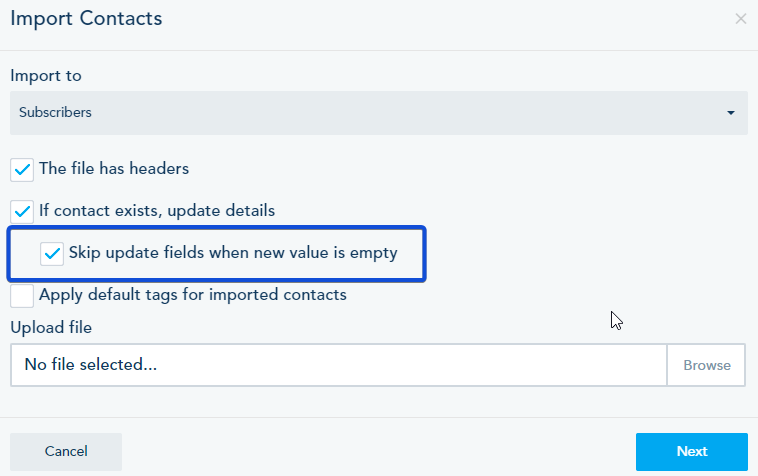Toggle the update details if contact exists checkbox
This screenshot has height=476, width=758.
22,211
